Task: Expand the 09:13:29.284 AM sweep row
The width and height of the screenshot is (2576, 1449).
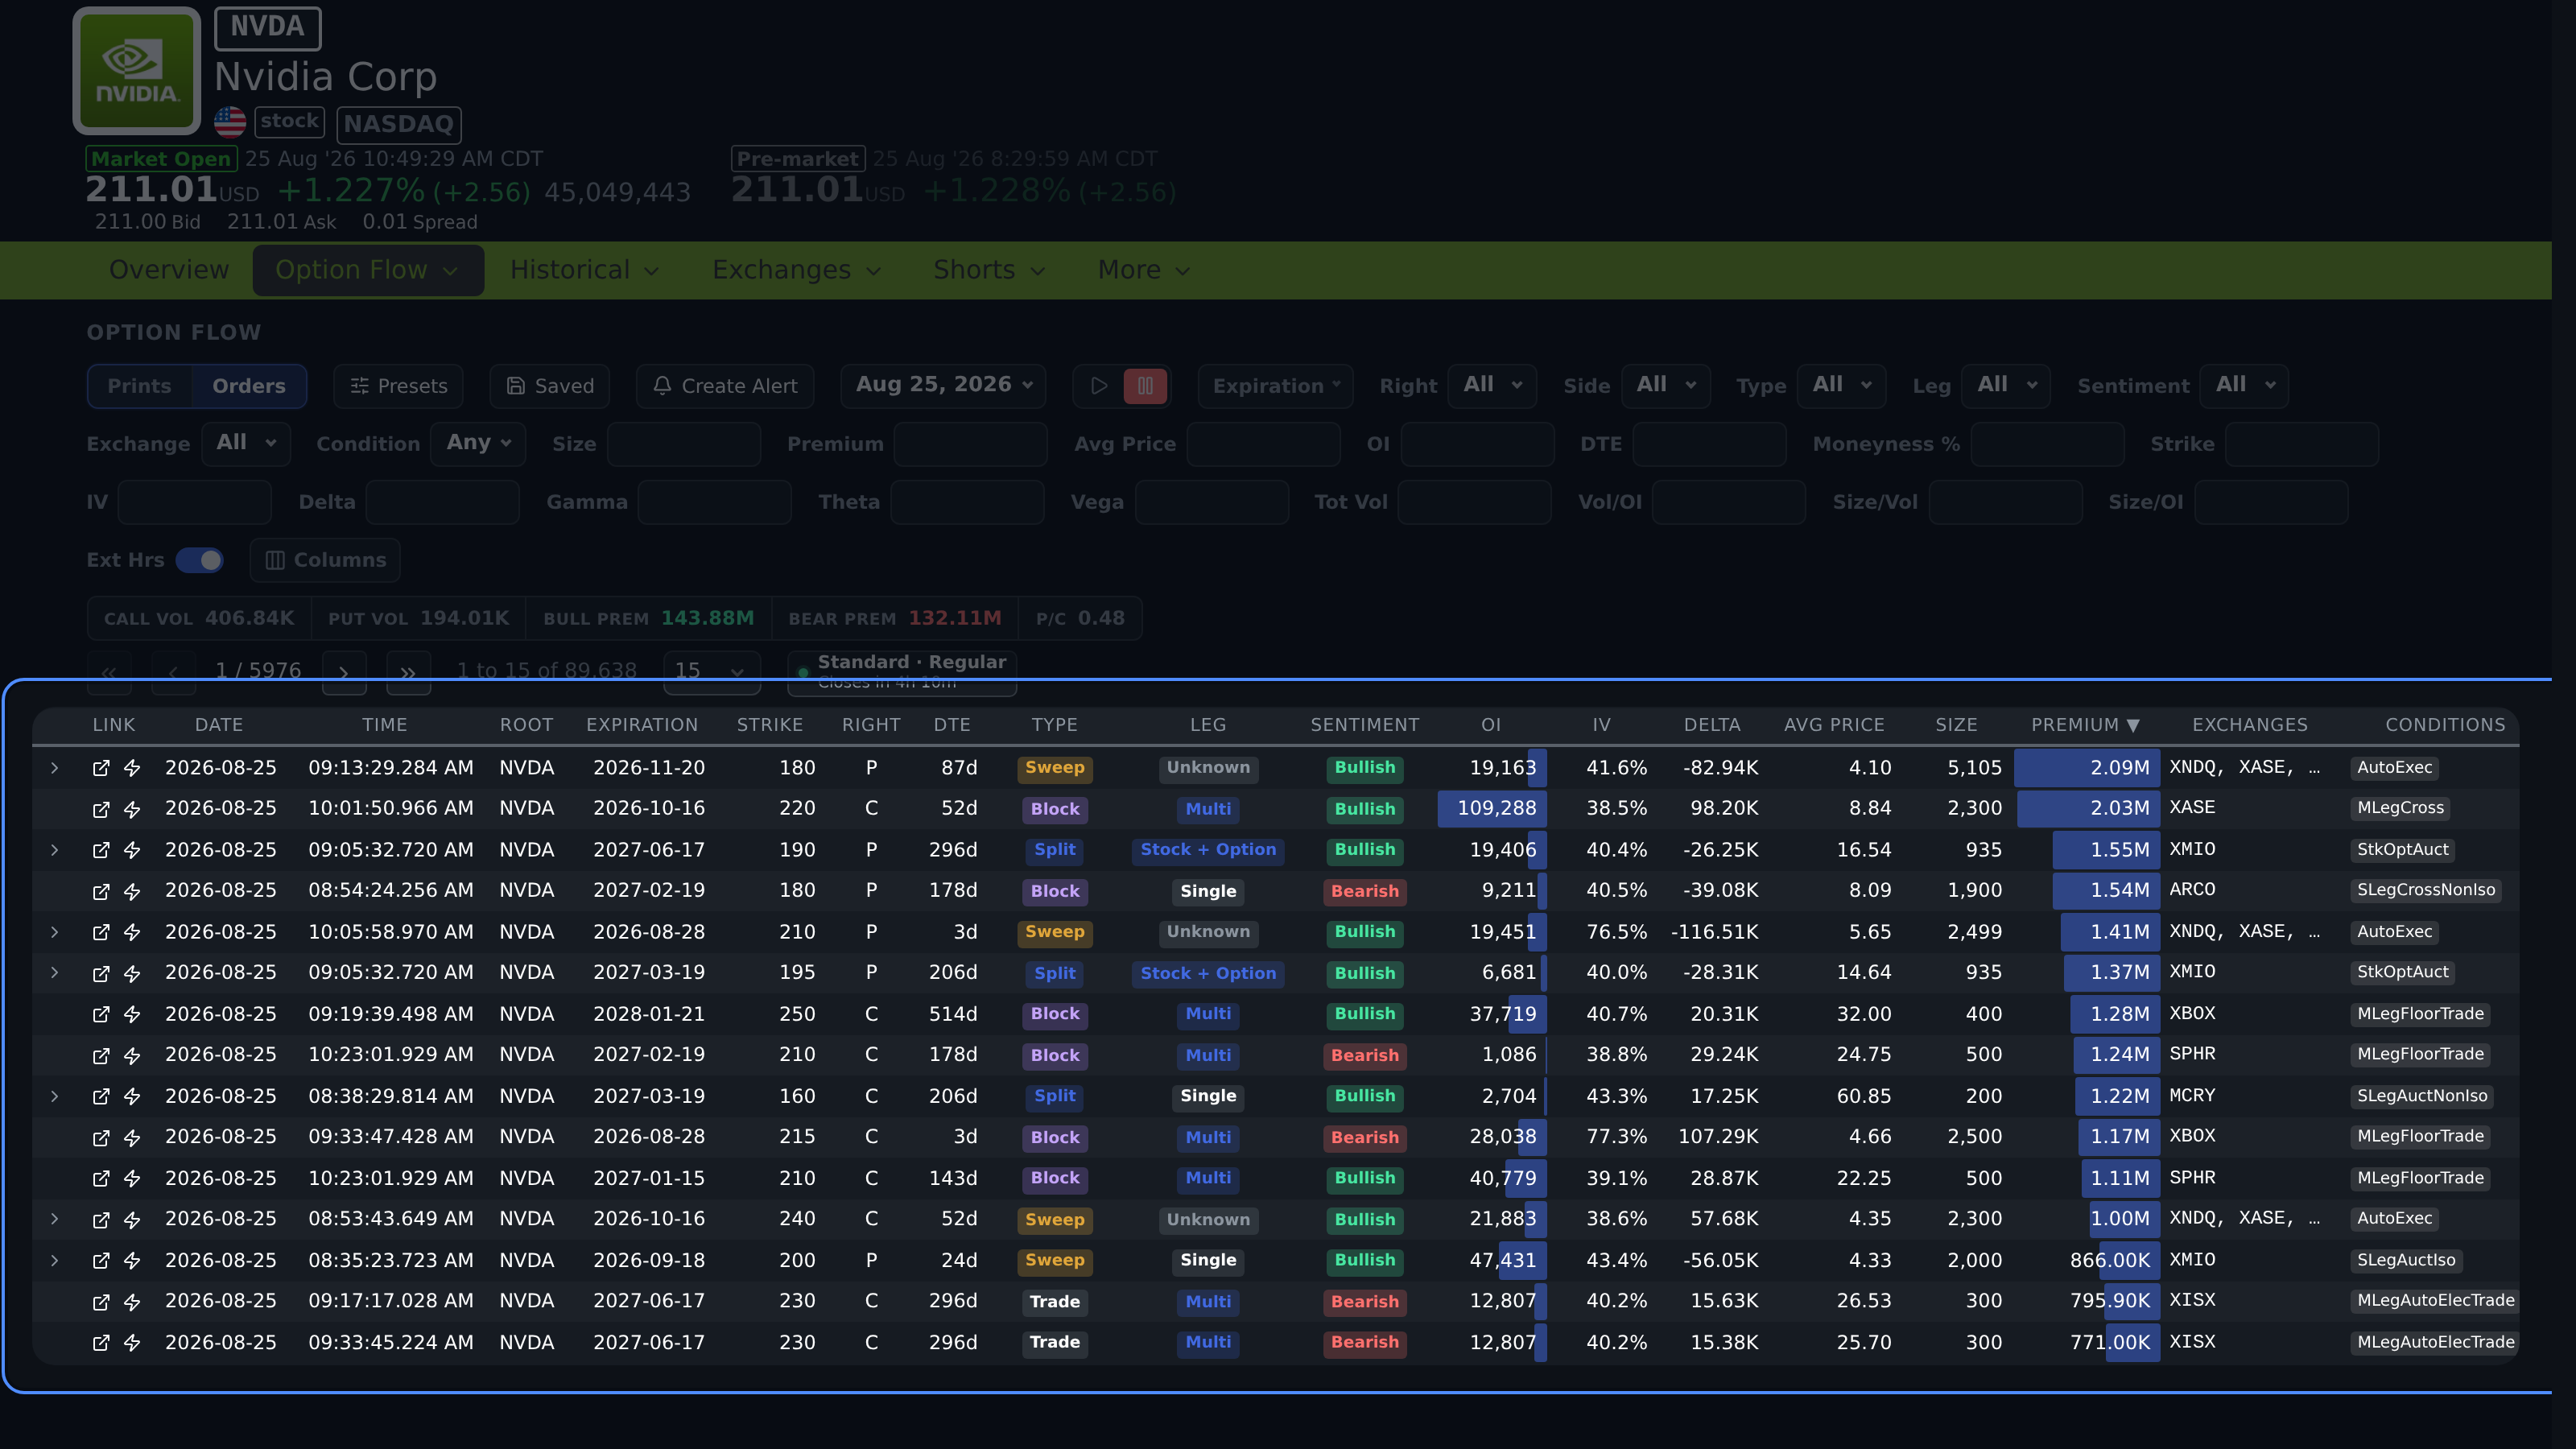Action: [55, 768]
